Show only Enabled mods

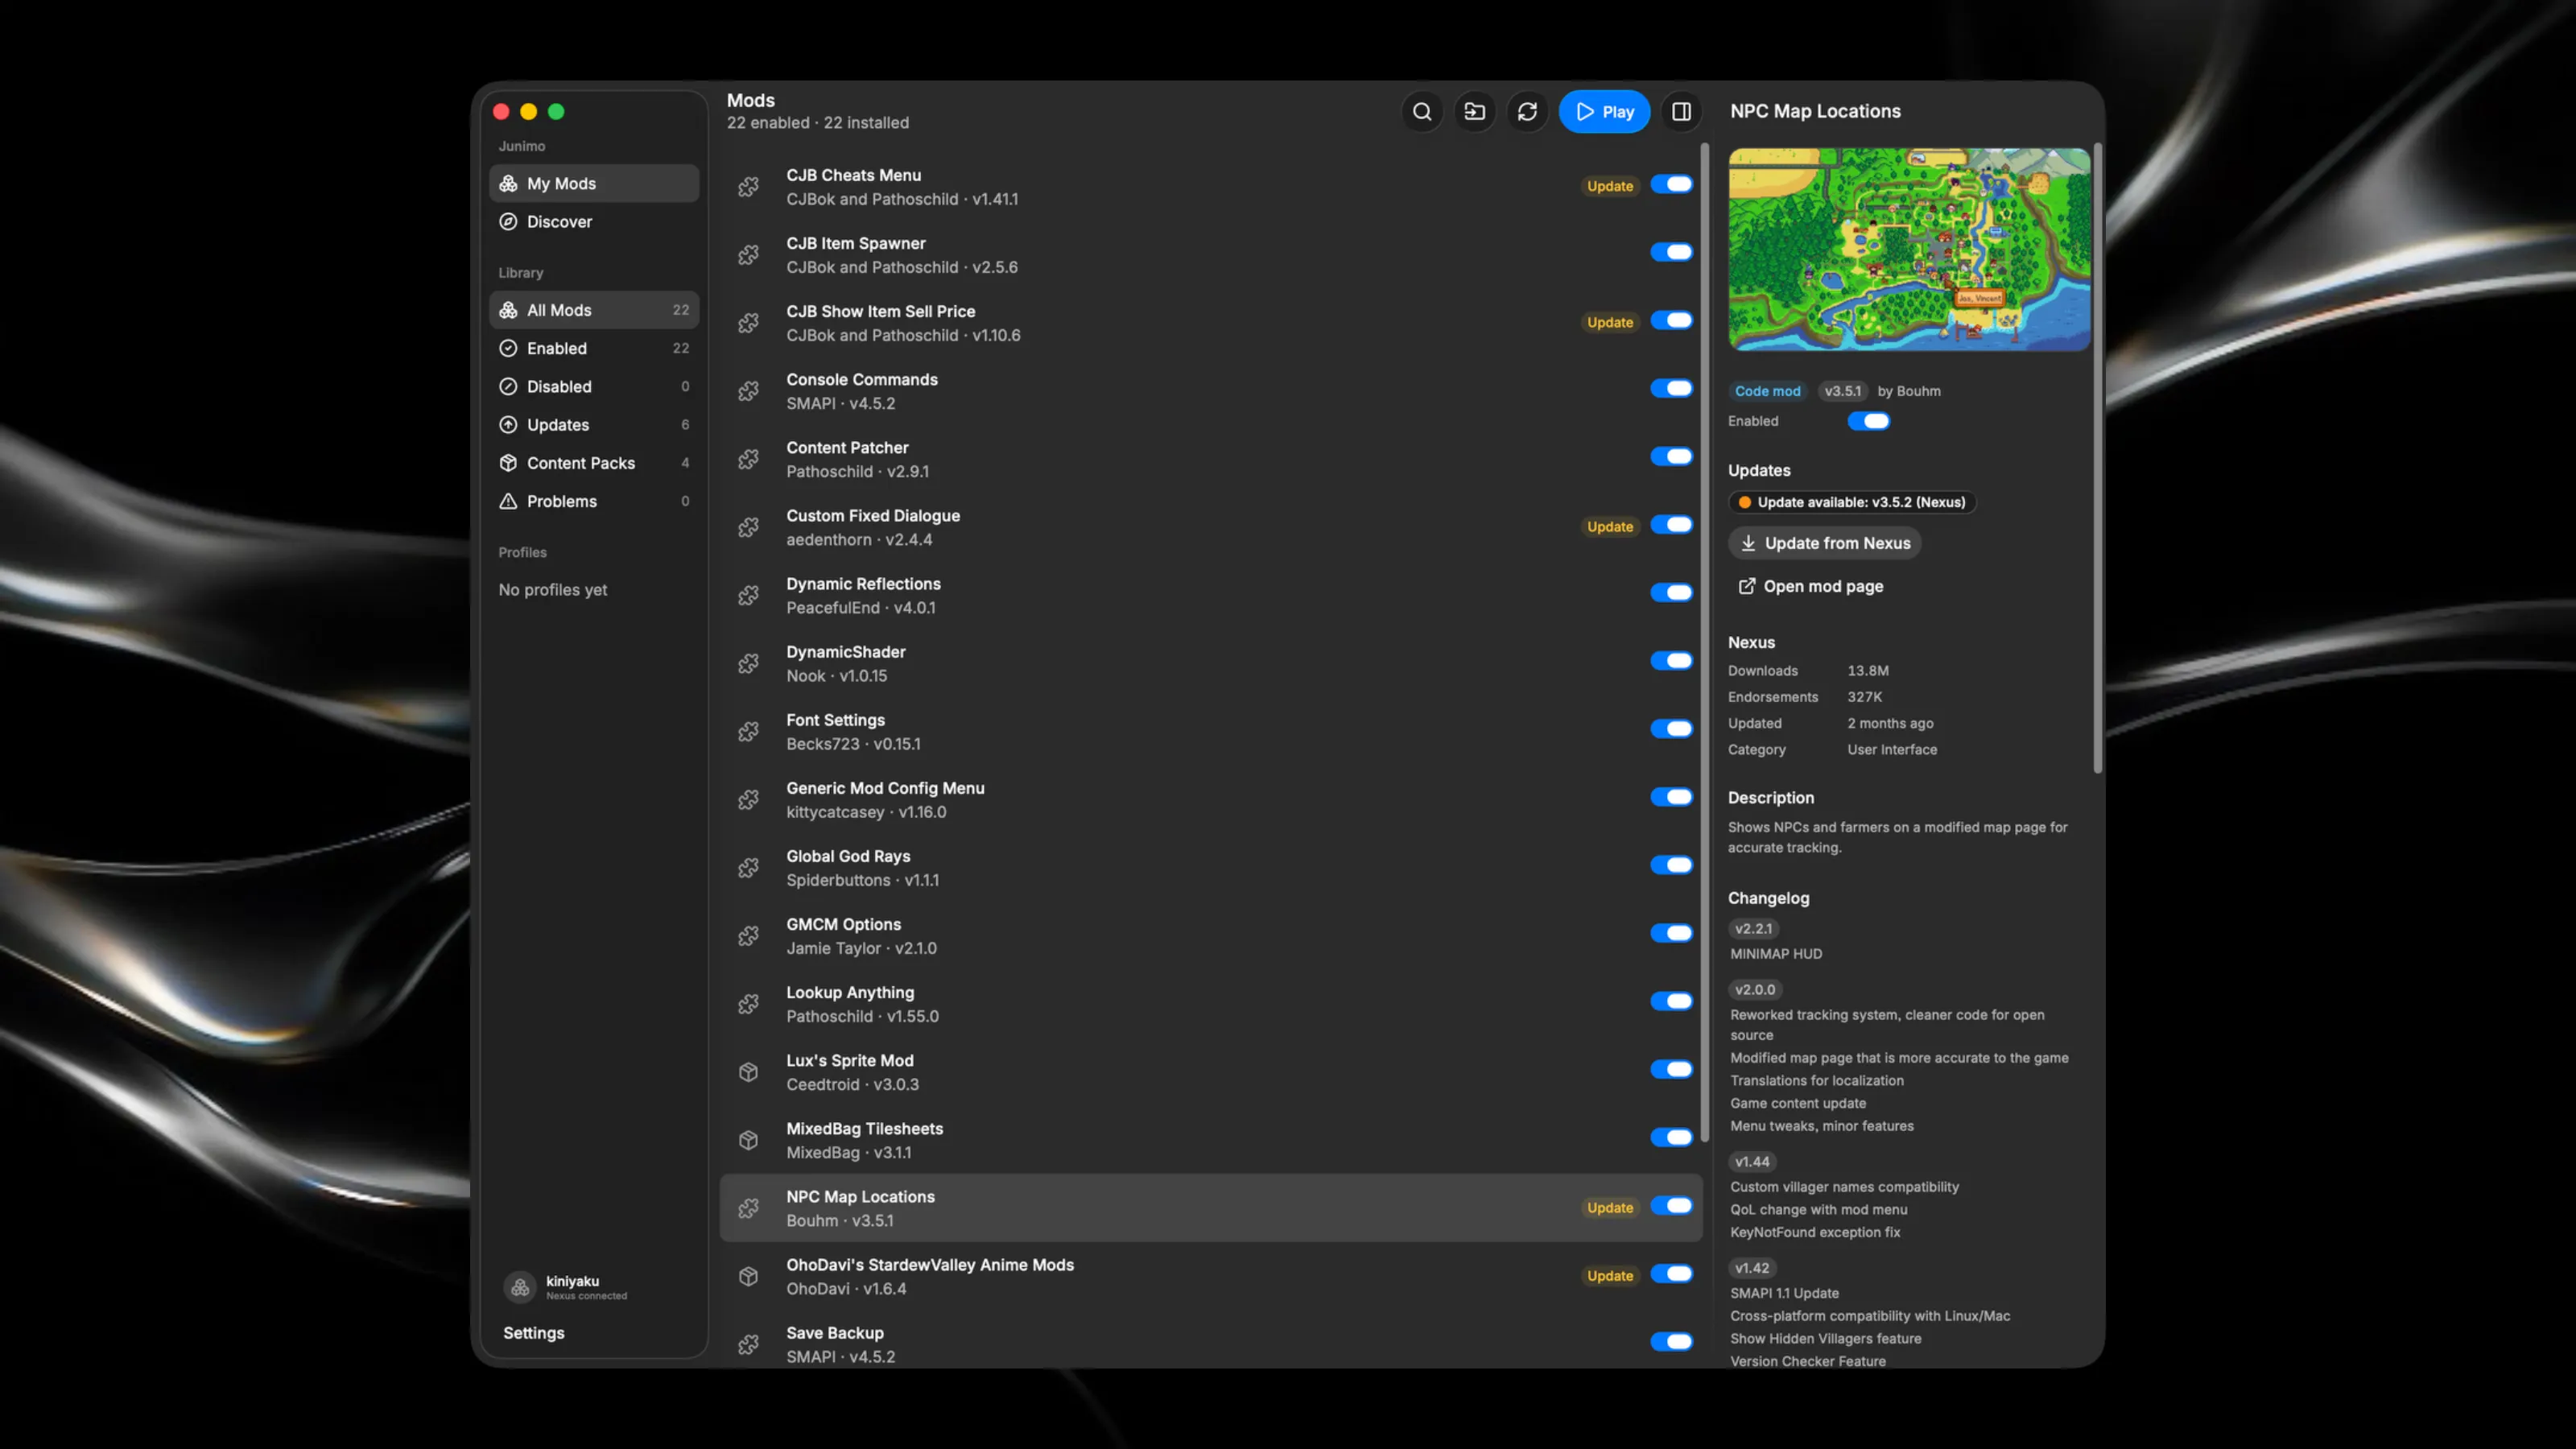pos(594,348)
